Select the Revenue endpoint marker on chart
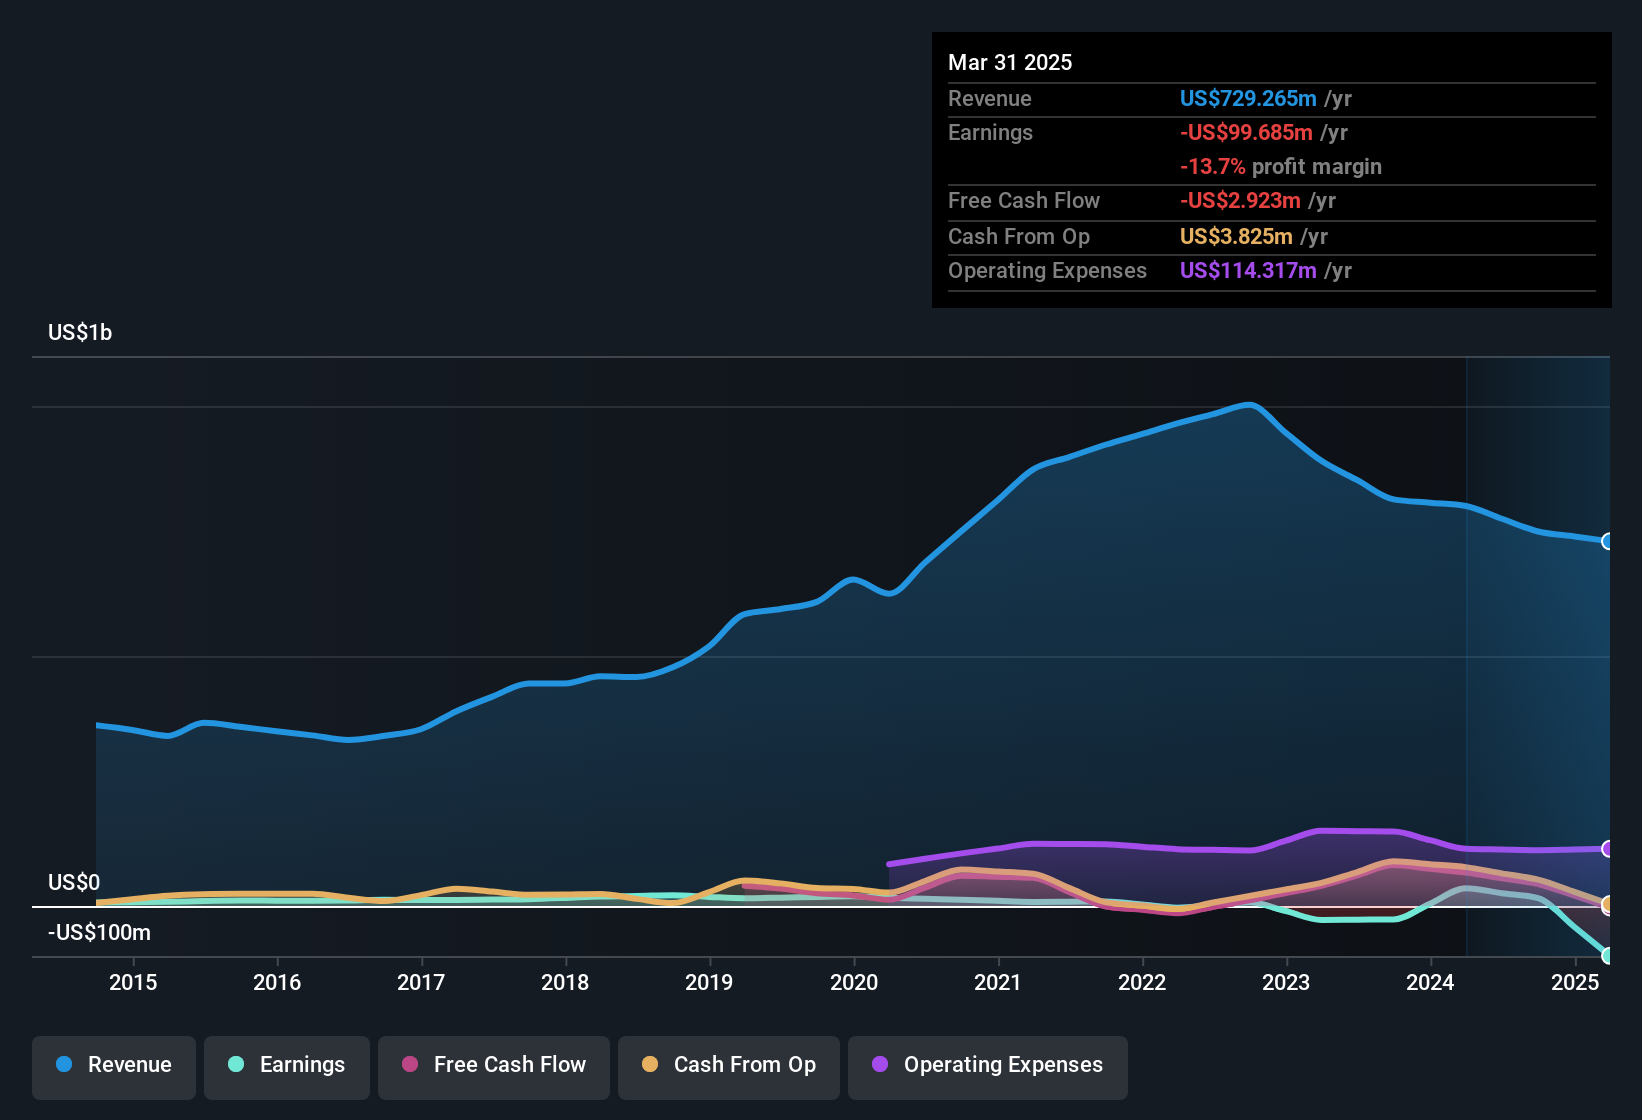Image resolution: width=1642 pixels, height=1120 pixels. [x=1608, y=542]
